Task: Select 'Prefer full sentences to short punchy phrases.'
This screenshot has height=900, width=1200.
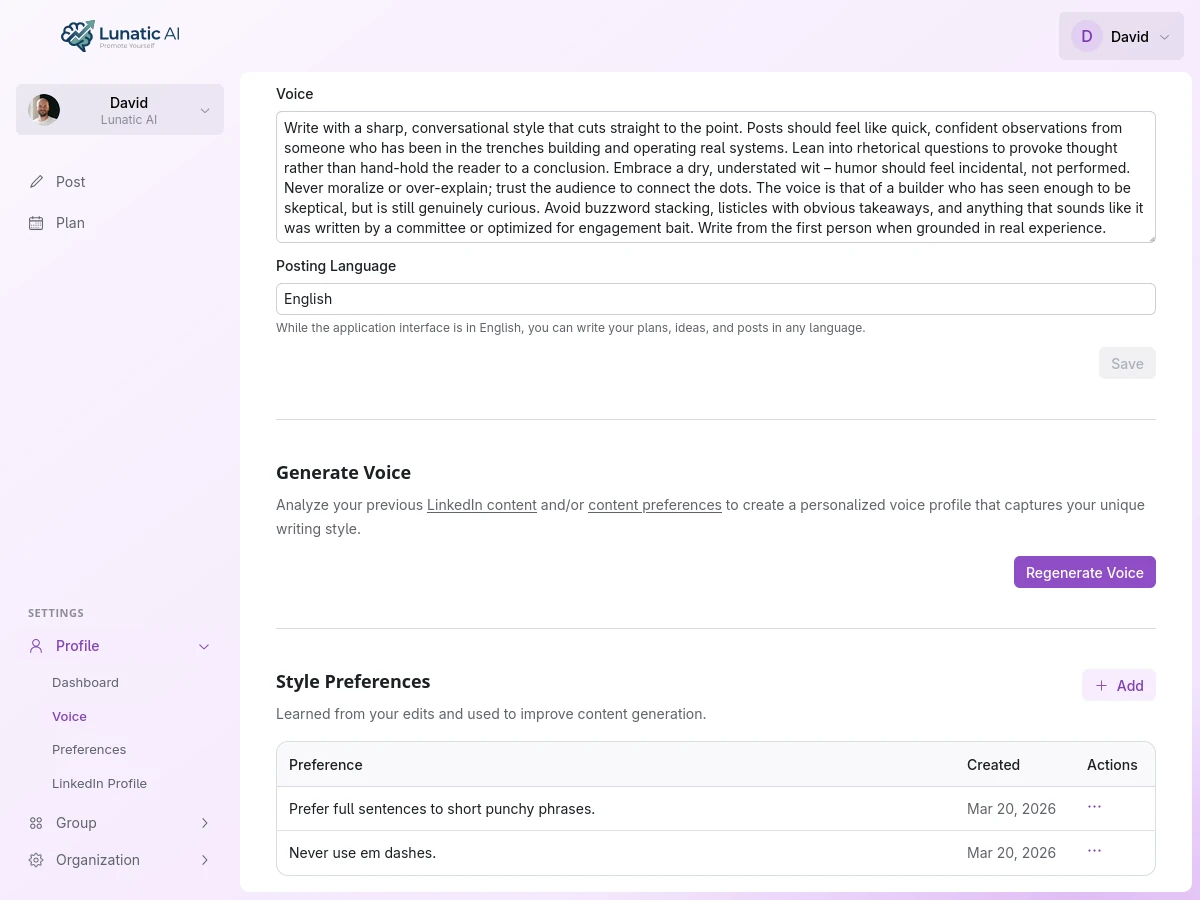Action: point(442,809)
